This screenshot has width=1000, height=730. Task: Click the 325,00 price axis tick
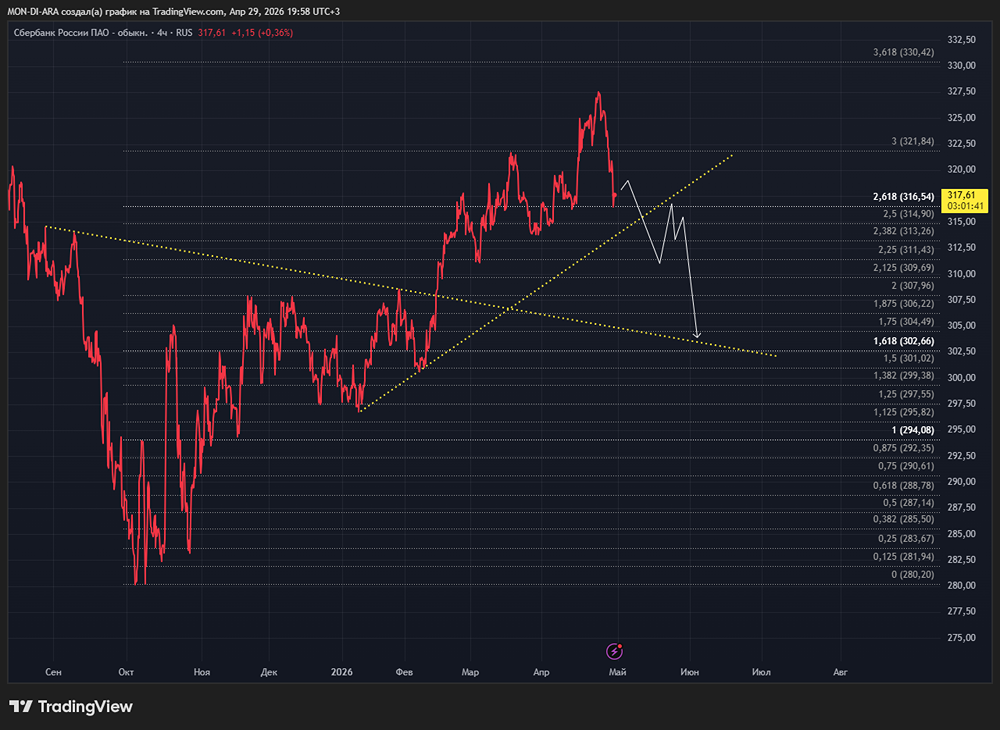(962, 118)
